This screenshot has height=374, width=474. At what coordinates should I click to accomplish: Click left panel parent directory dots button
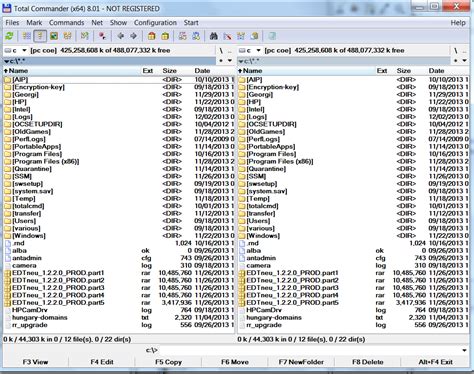point(229,51)
